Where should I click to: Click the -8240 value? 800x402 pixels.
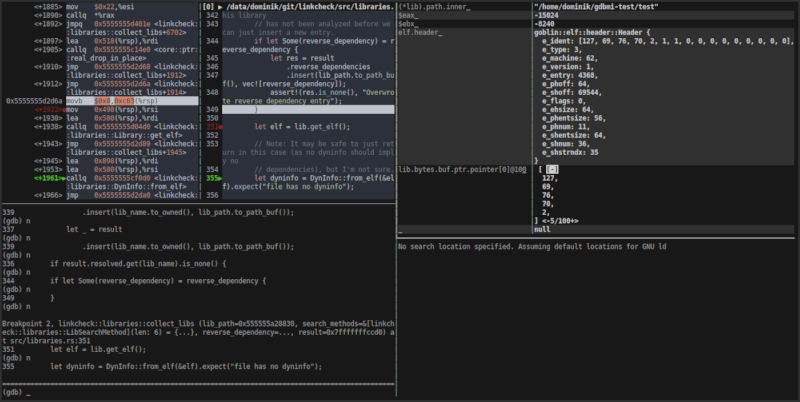click(544, 24)
